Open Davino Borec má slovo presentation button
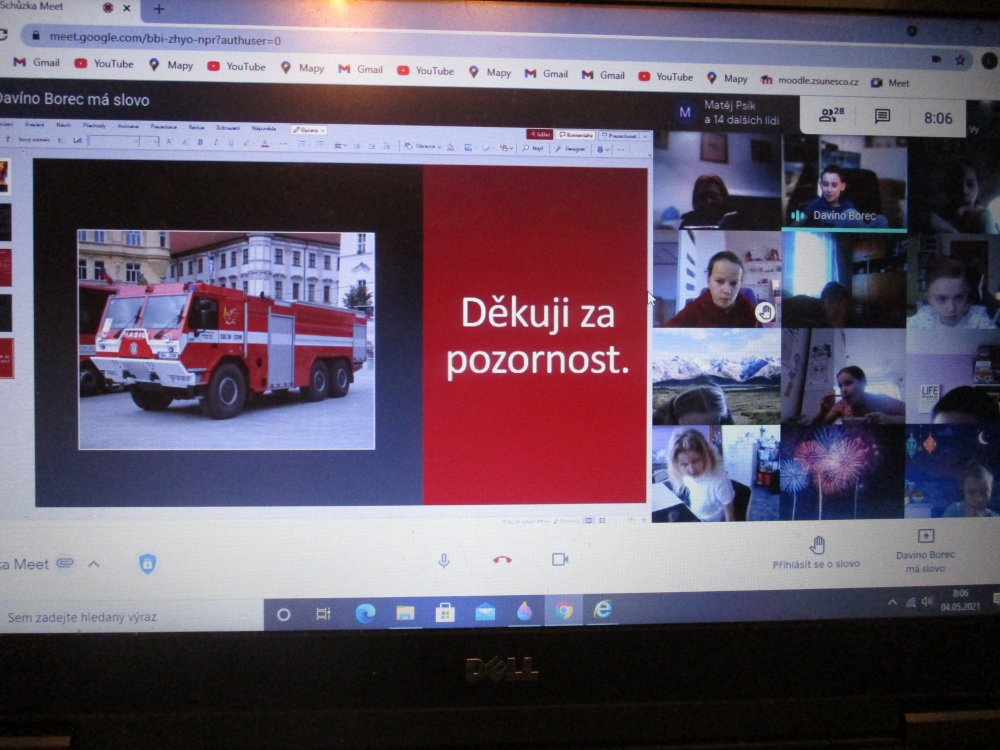The width and height of the screenshot is (1000, 750). point(925,551)
